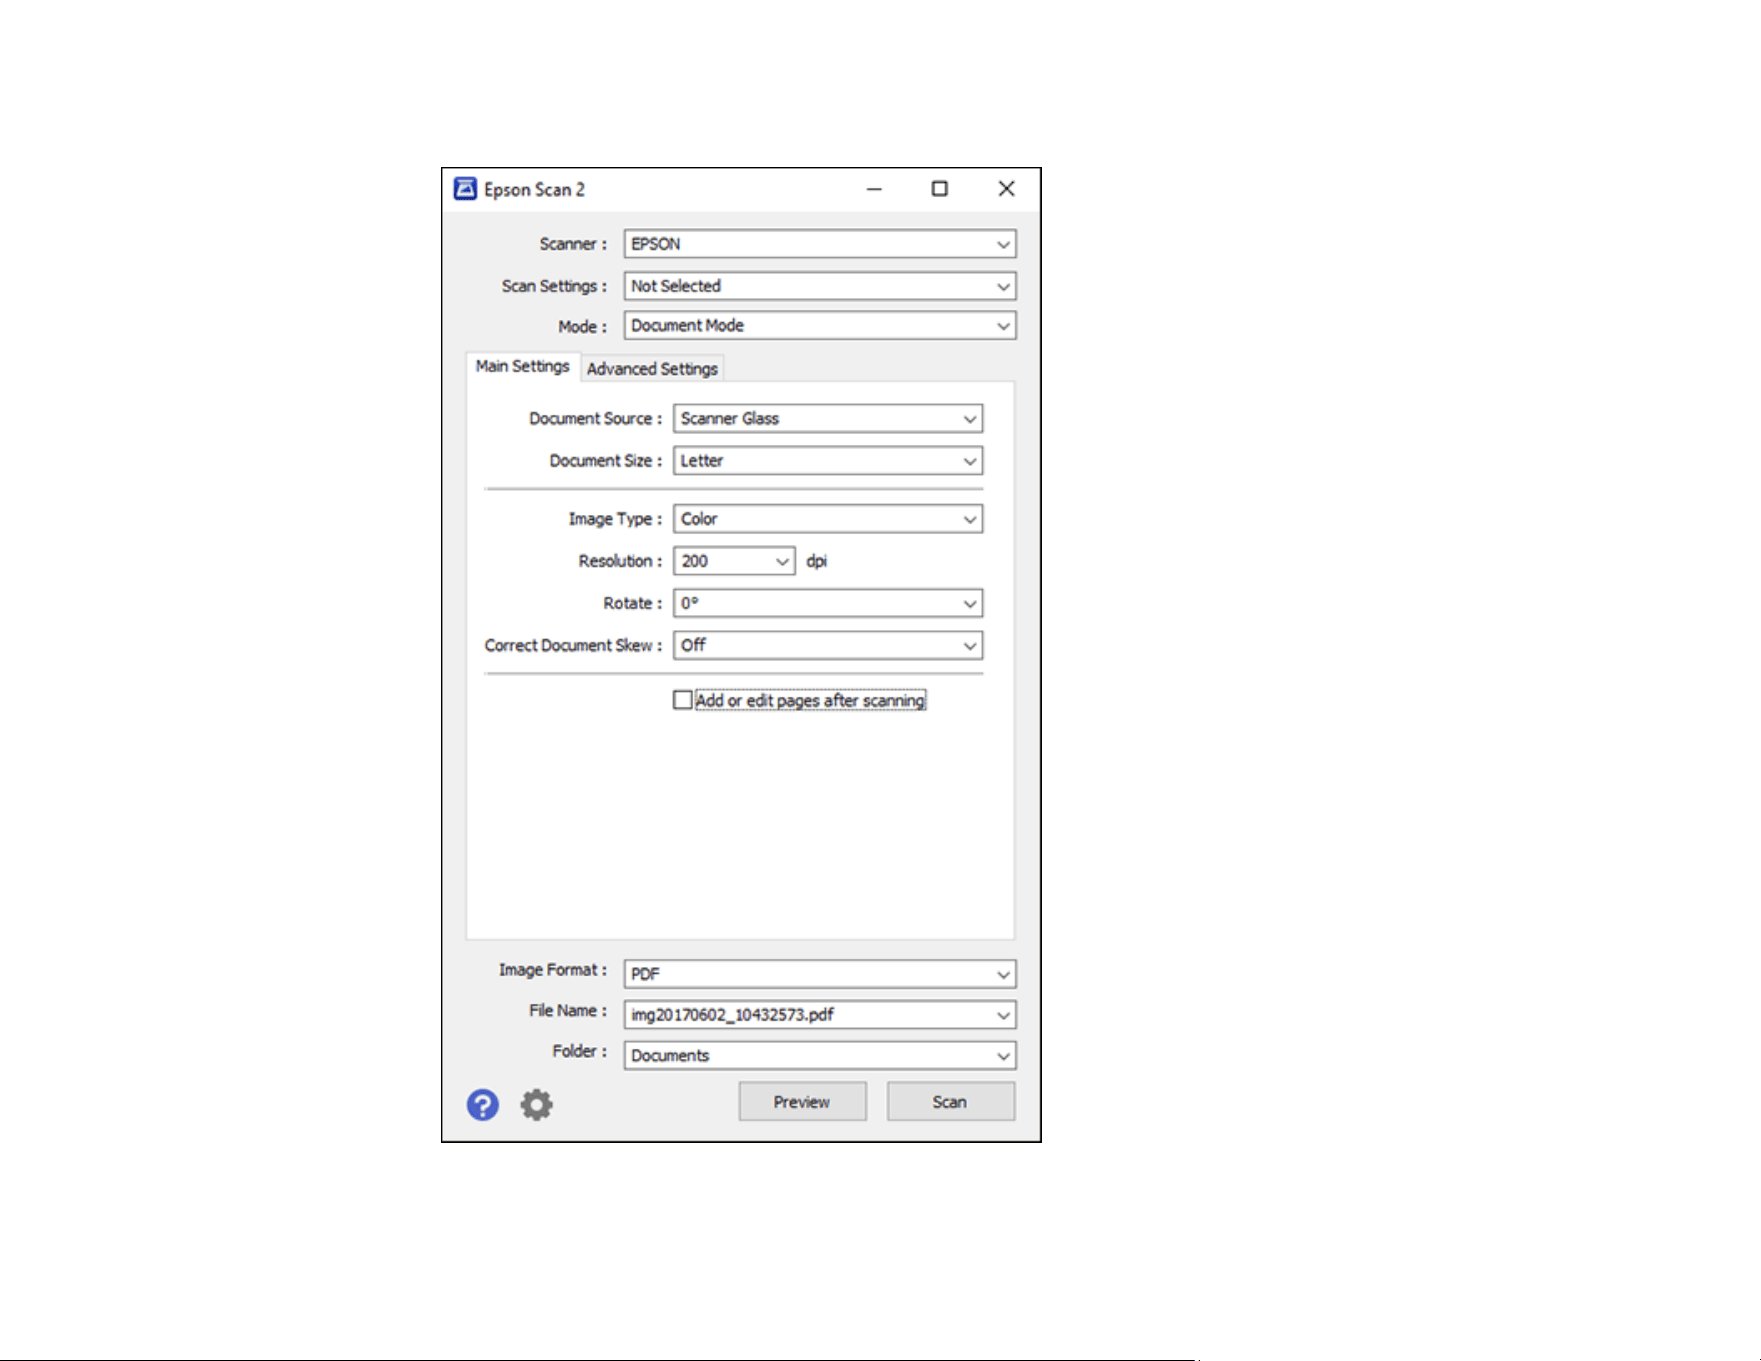Minimize the Epson Scan 2 window
The height and width of the screenshot is (1361, 1761).
coord(874,189)
